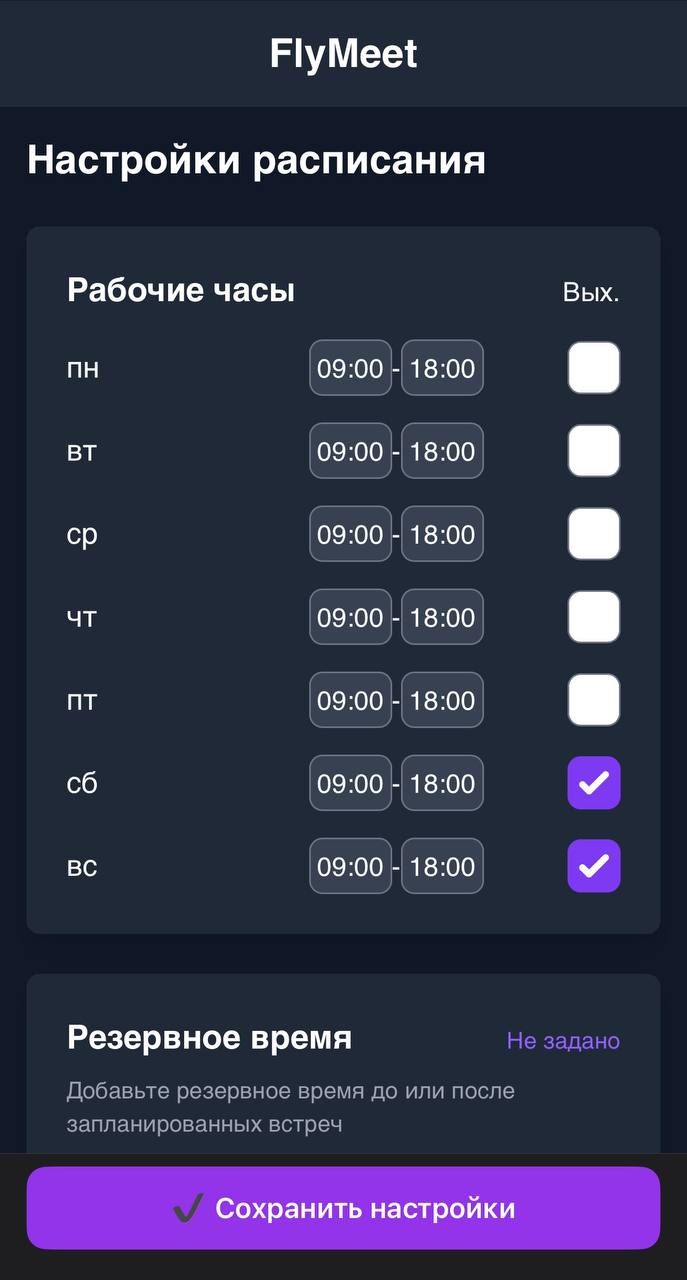
Task: Enable the чт (Thursday) day-off checkbox
Action: [593, 617]
